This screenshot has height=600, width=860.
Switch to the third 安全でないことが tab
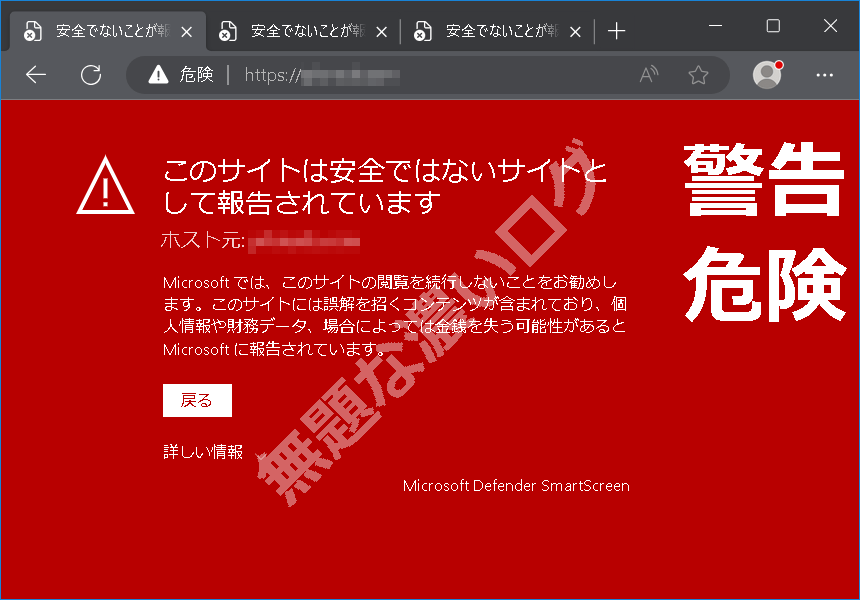click(497, 31)
